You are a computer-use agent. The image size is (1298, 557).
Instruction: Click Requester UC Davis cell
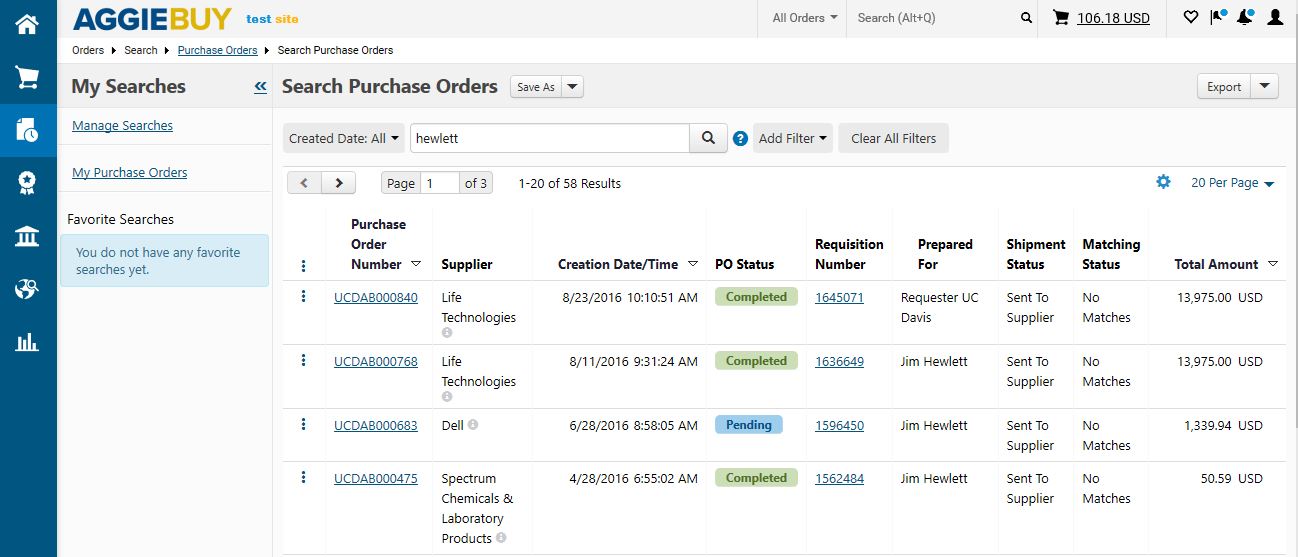coord(940,307)
